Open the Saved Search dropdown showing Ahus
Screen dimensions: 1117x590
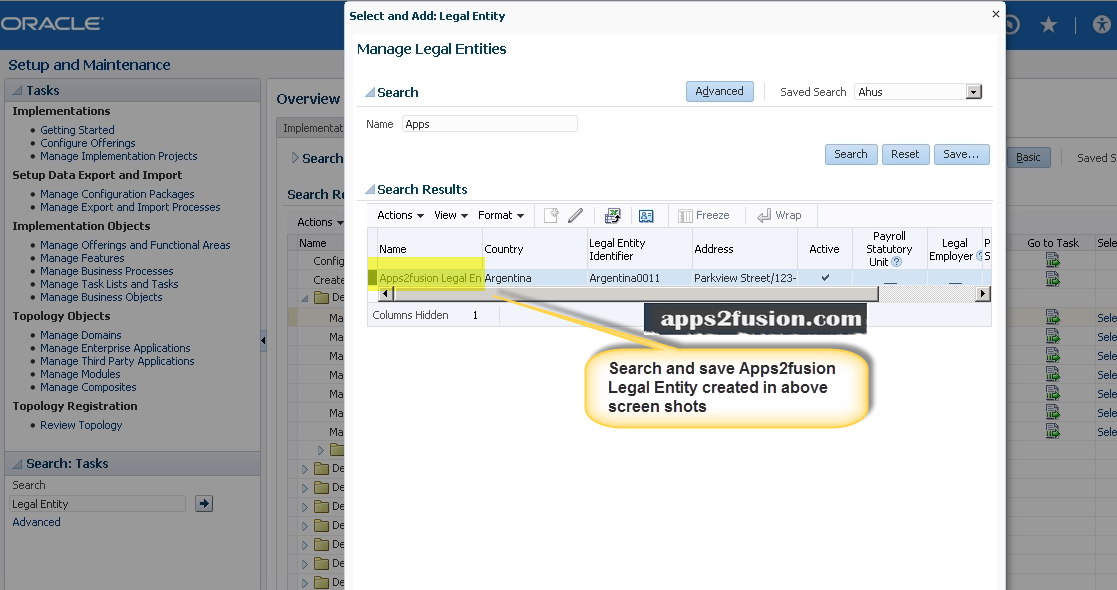point(974,92)
